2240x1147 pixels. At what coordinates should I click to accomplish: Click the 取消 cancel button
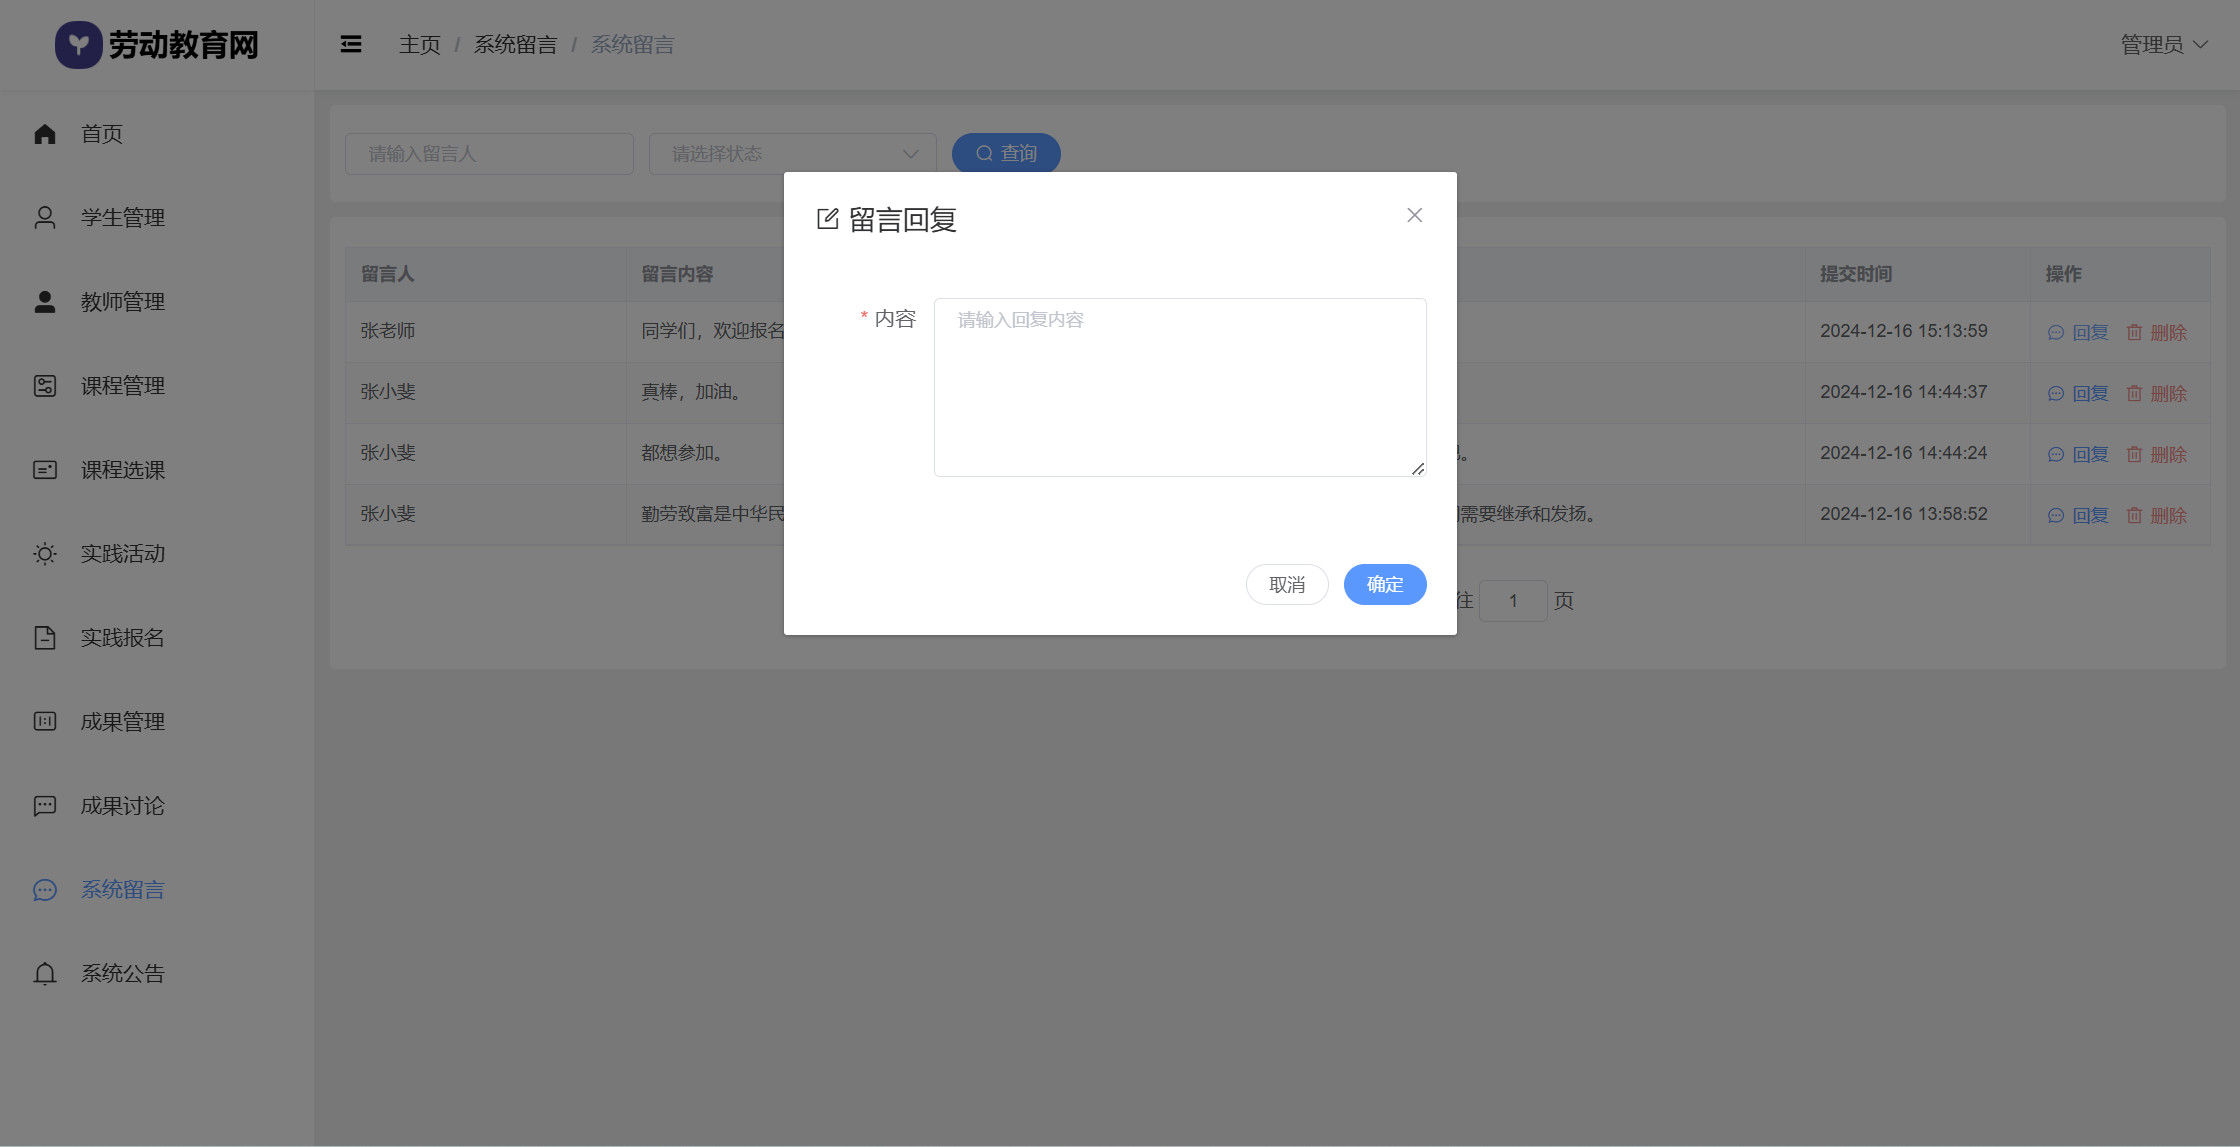1286,585
